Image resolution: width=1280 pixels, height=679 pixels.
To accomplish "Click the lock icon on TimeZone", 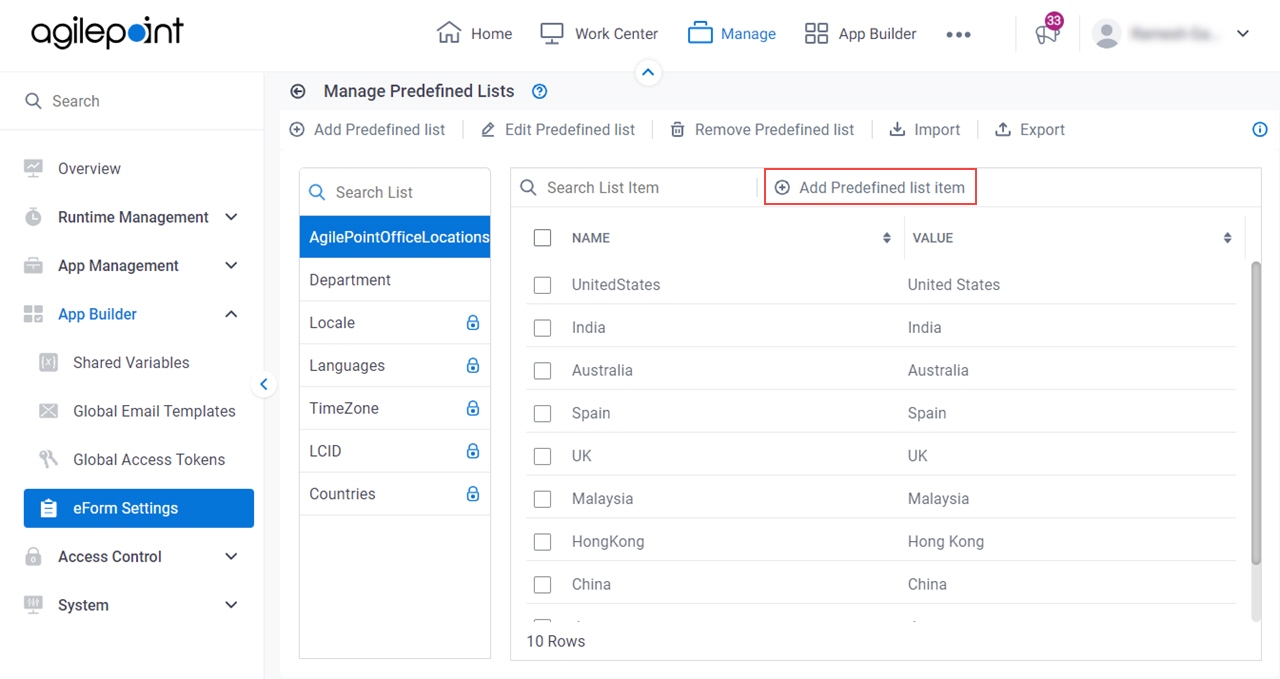I will click(473, 408).
